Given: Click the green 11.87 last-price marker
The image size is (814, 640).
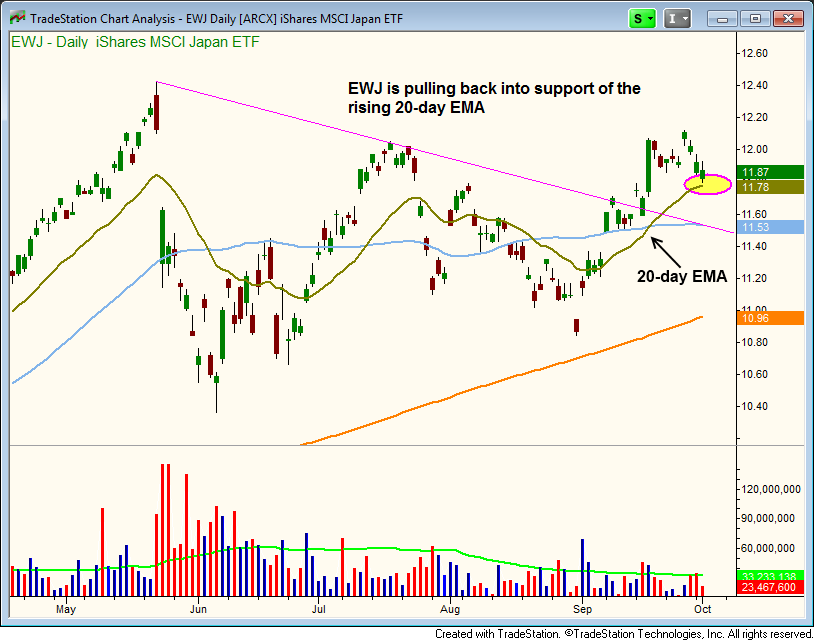Looking at the screenshot, I should click(x=765, y=172).
